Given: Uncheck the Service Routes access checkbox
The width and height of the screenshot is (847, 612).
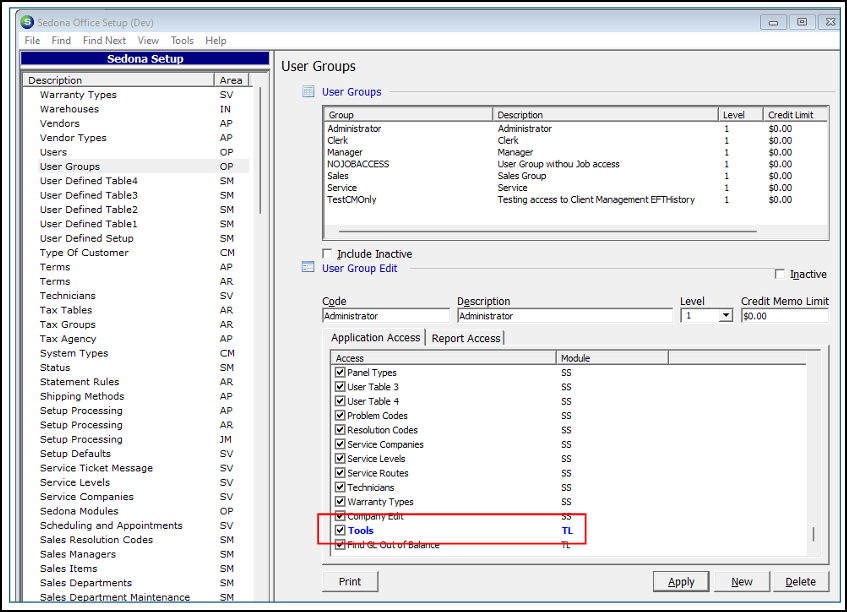Looking at the screenshot, I should (x=340, y=473).
